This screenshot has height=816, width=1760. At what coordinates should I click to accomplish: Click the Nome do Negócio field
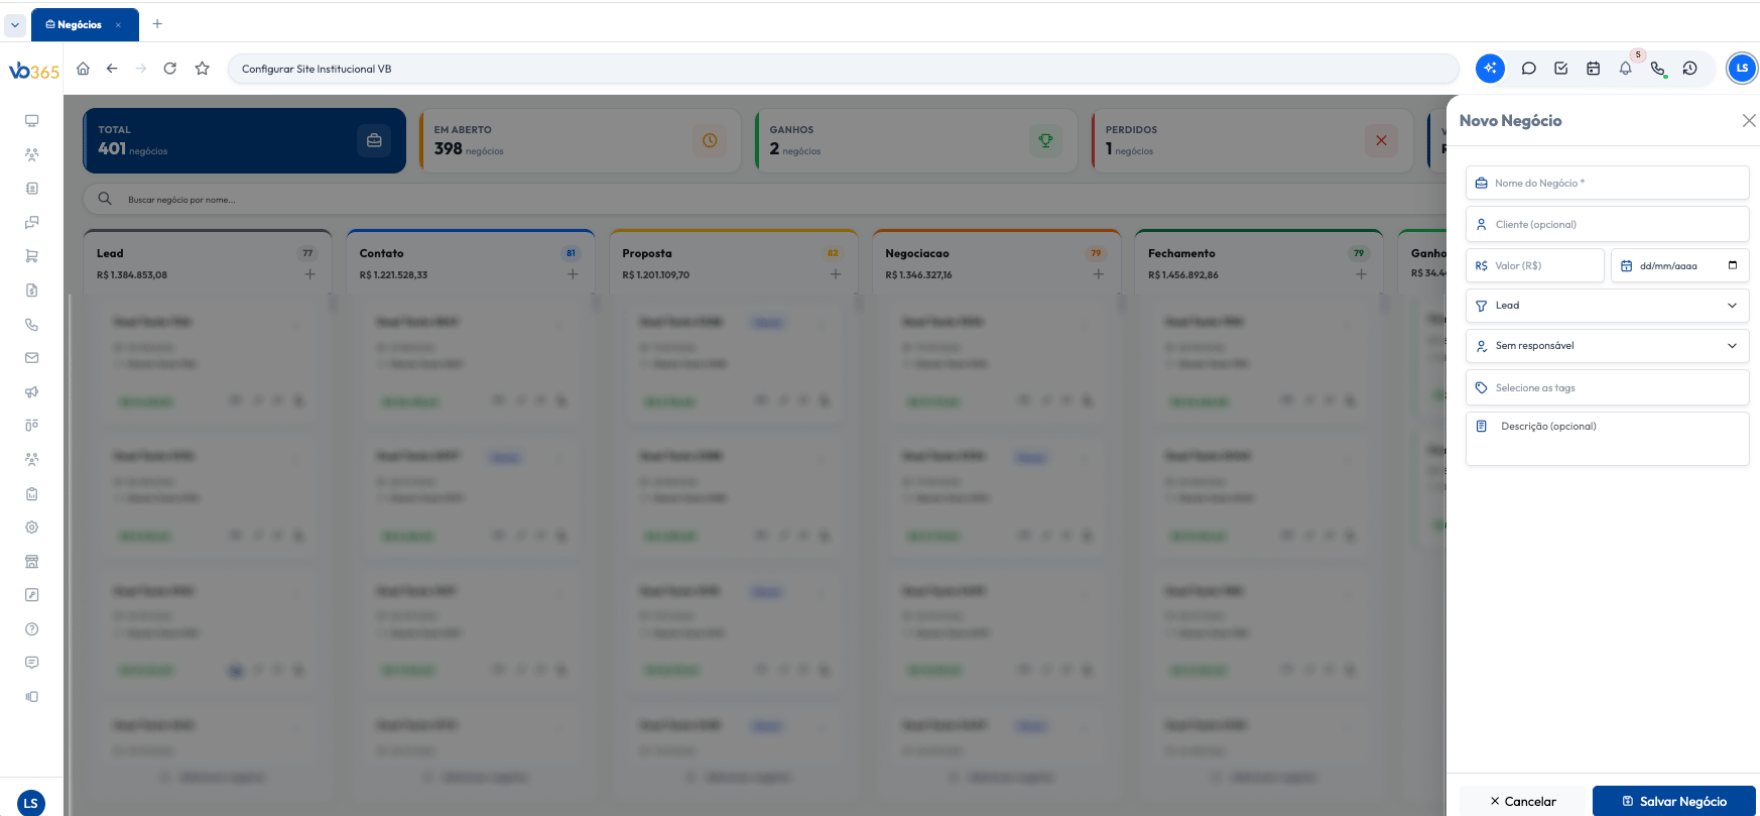pyautogui.click(x=1608, y=183)
